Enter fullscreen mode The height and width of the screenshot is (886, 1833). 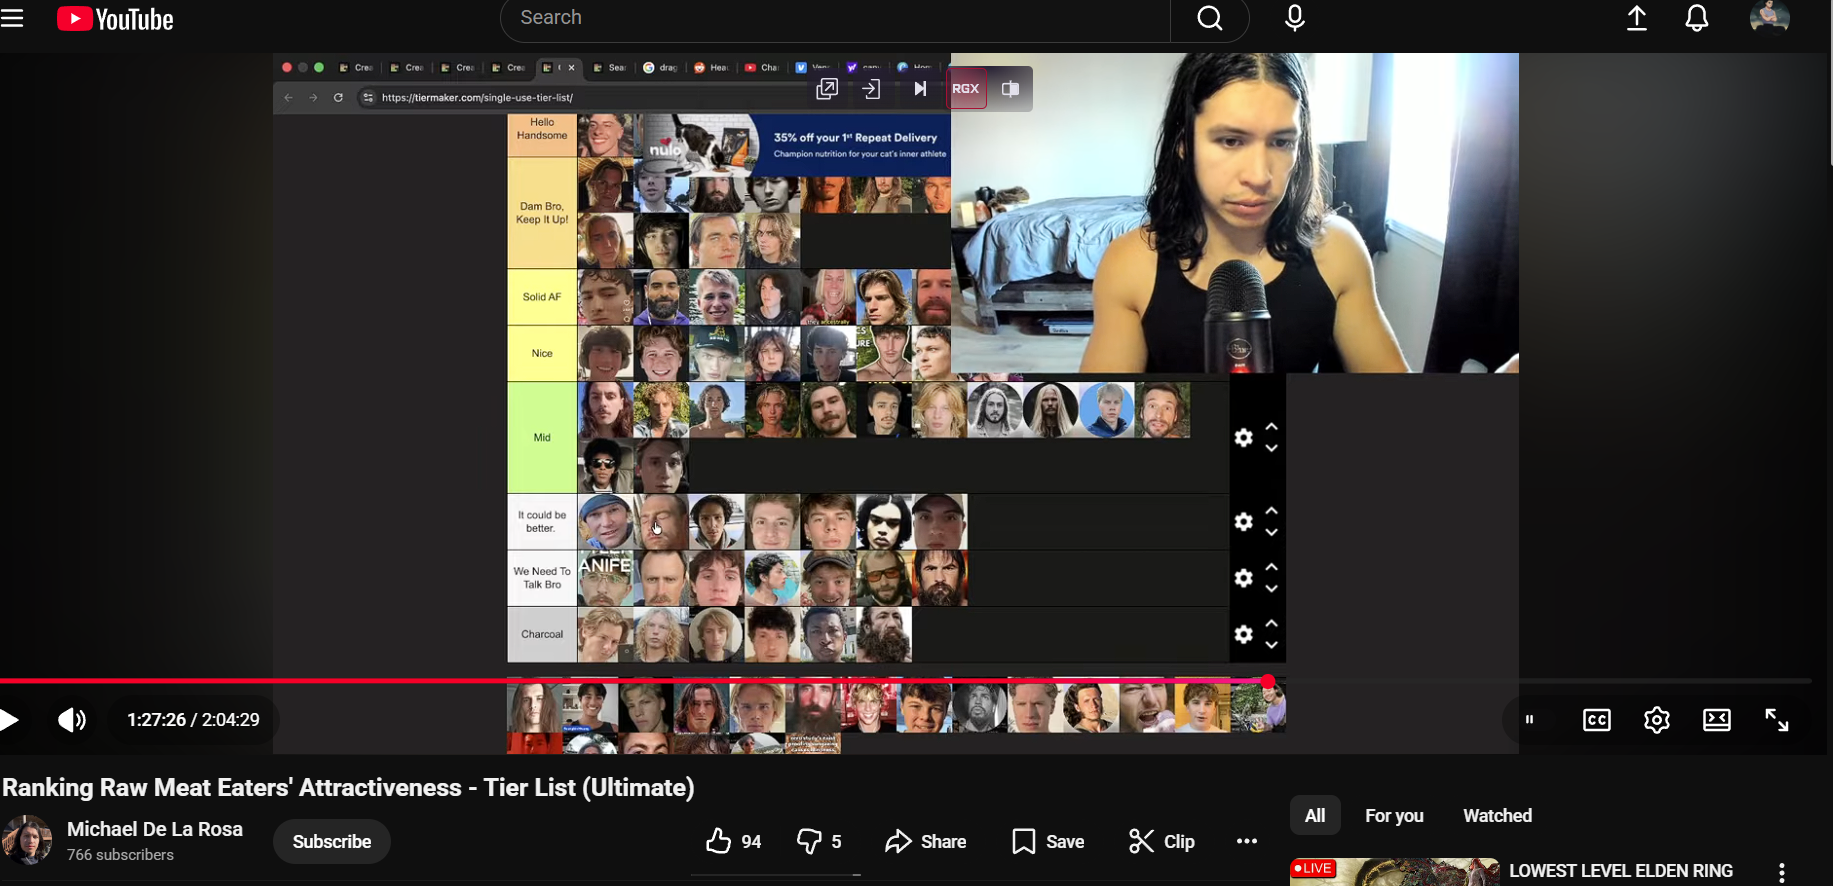(1777, 720)
